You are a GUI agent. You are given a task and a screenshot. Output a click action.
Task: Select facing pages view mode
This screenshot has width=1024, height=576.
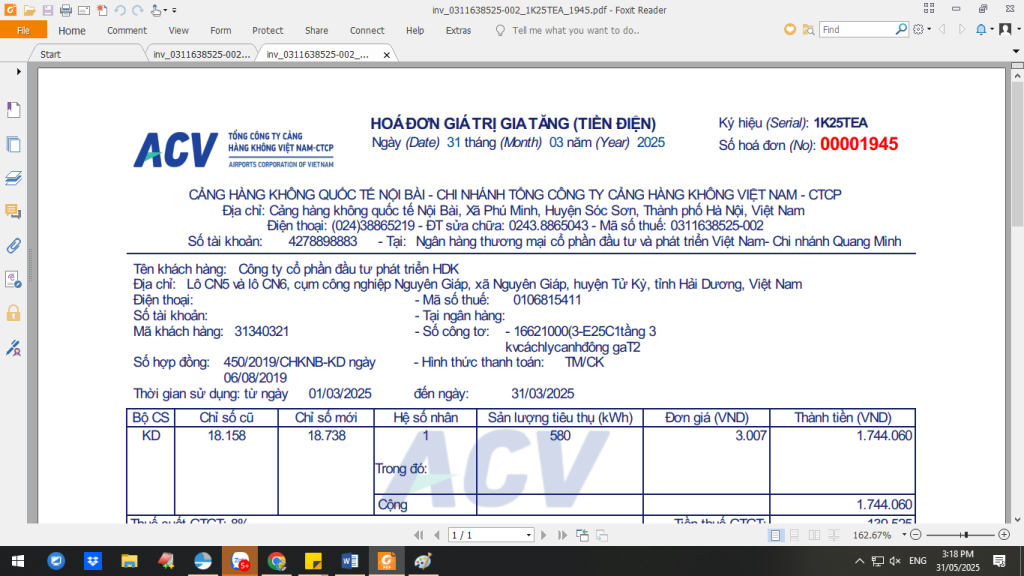(814, 535)
